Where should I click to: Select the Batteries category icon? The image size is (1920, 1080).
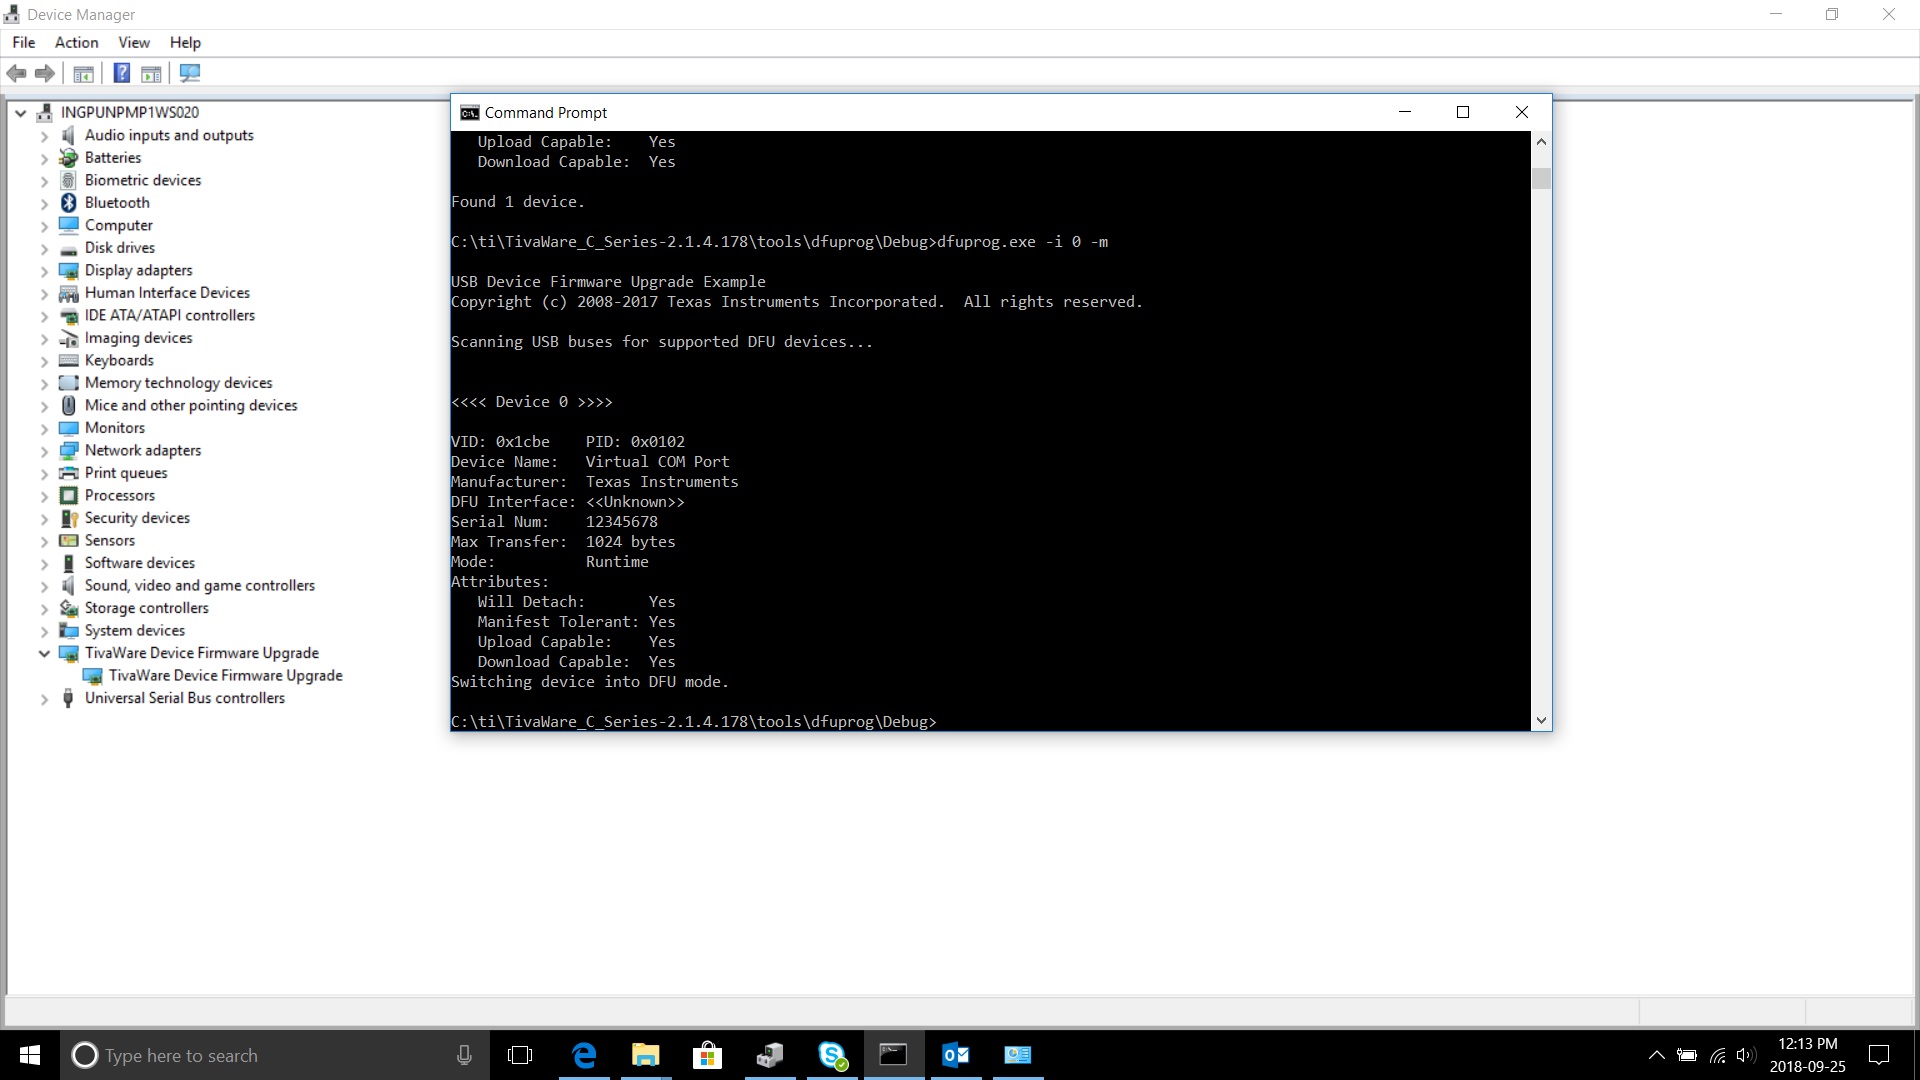(68, 158)
